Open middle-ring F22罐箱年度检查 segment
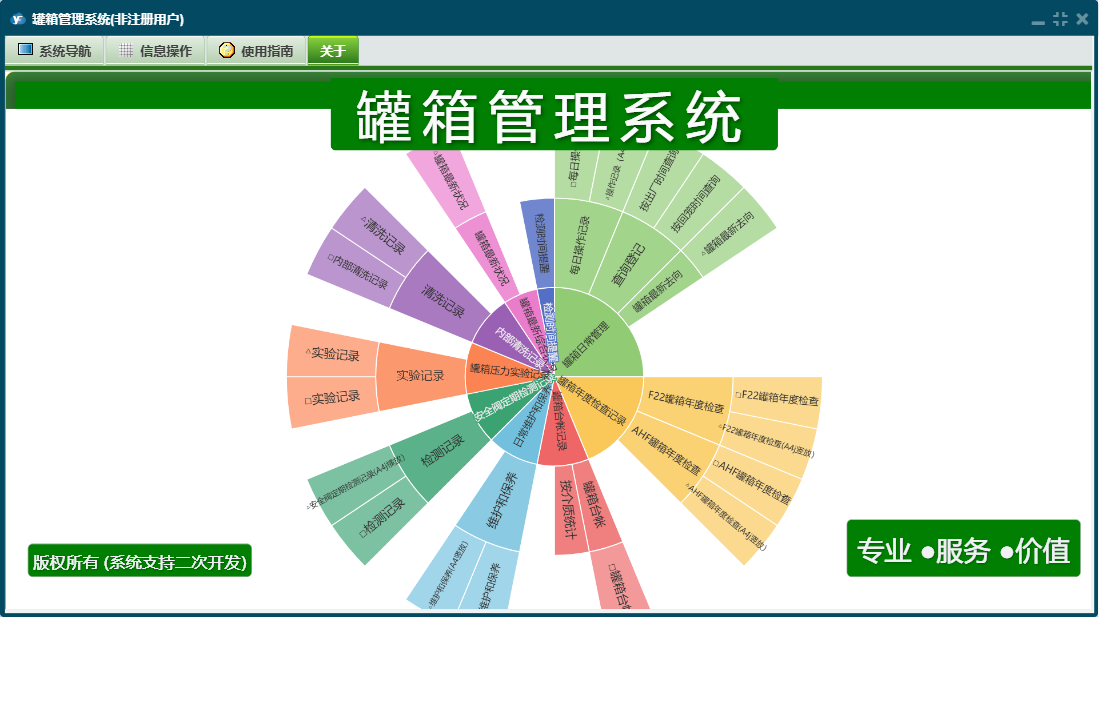This screenshot has width=1099, height=723. tap(685, 405)
